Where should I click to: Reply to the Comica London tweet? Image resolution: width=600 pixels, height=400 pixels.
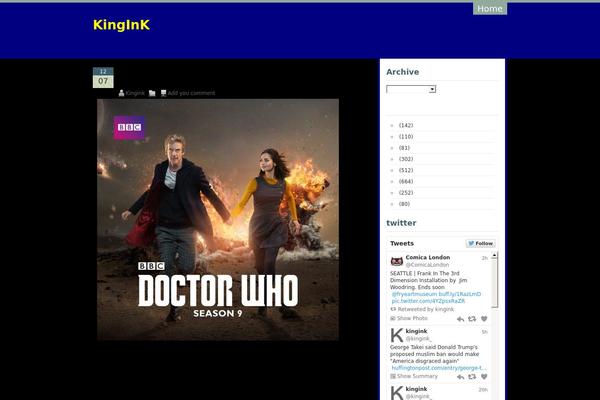[460, 319]
